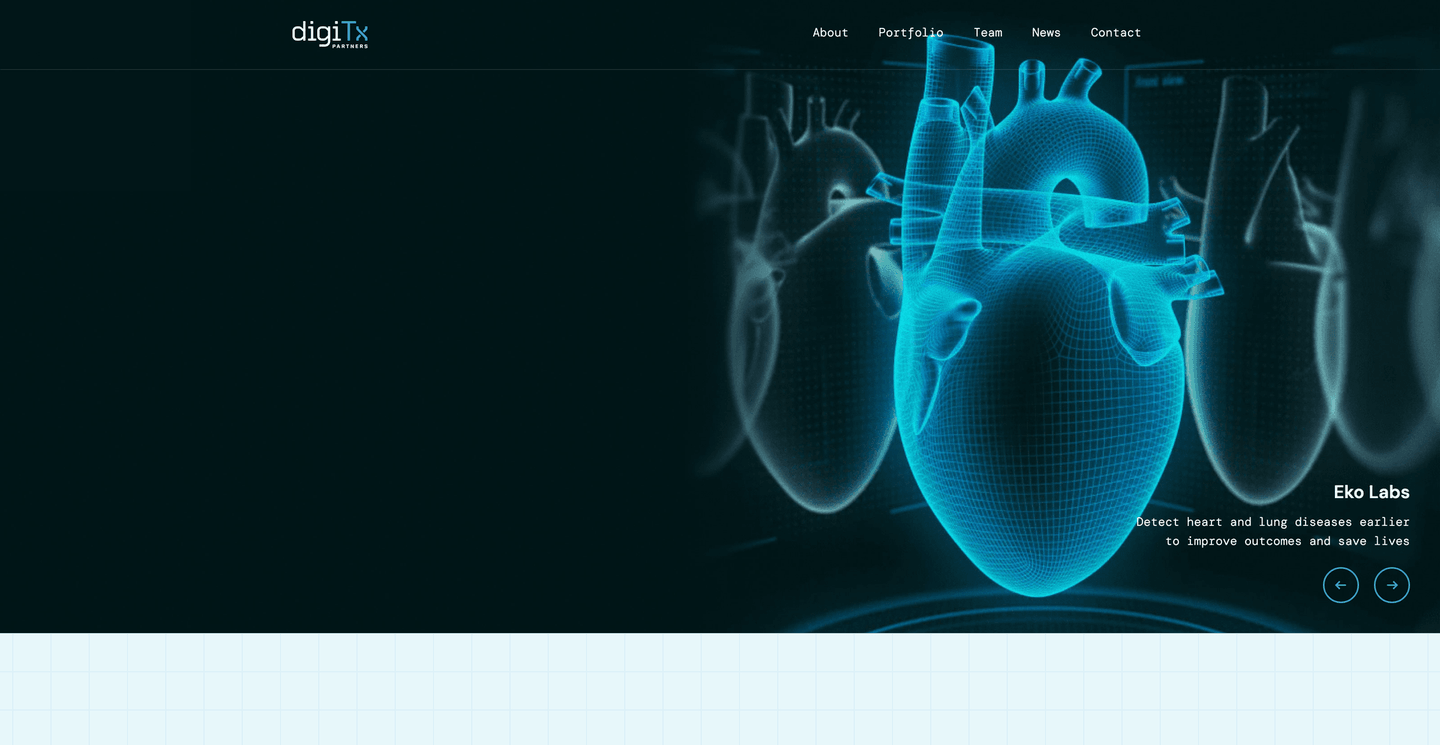Click the digiTx Partners logo
The image size is (1440, 745).
[x=330, y=34]
